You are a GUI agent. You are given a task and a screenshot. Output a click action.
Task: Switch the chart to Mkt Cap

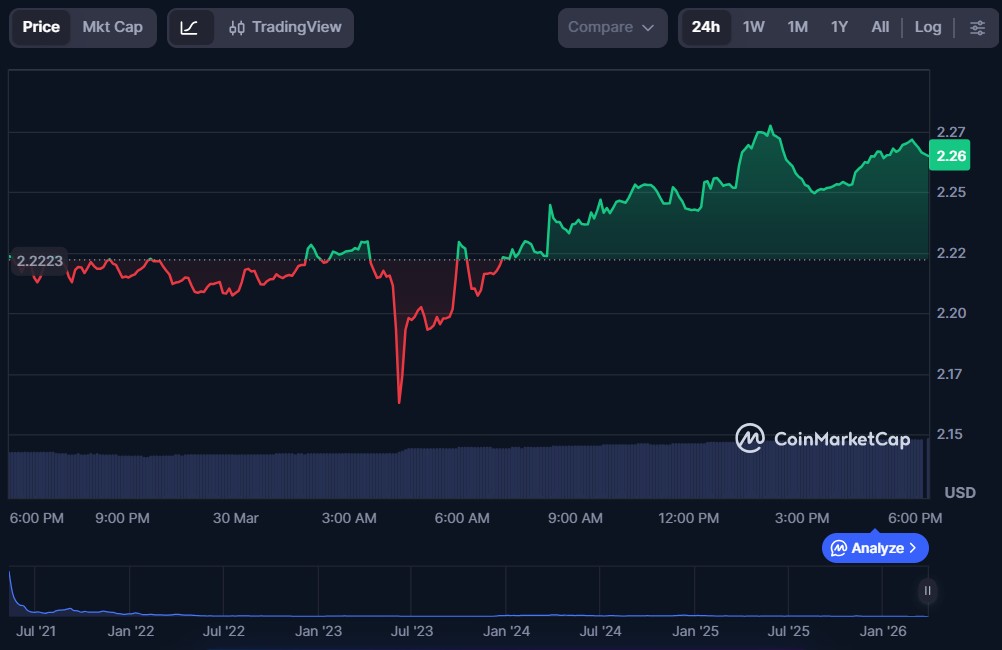pos(112,28)
